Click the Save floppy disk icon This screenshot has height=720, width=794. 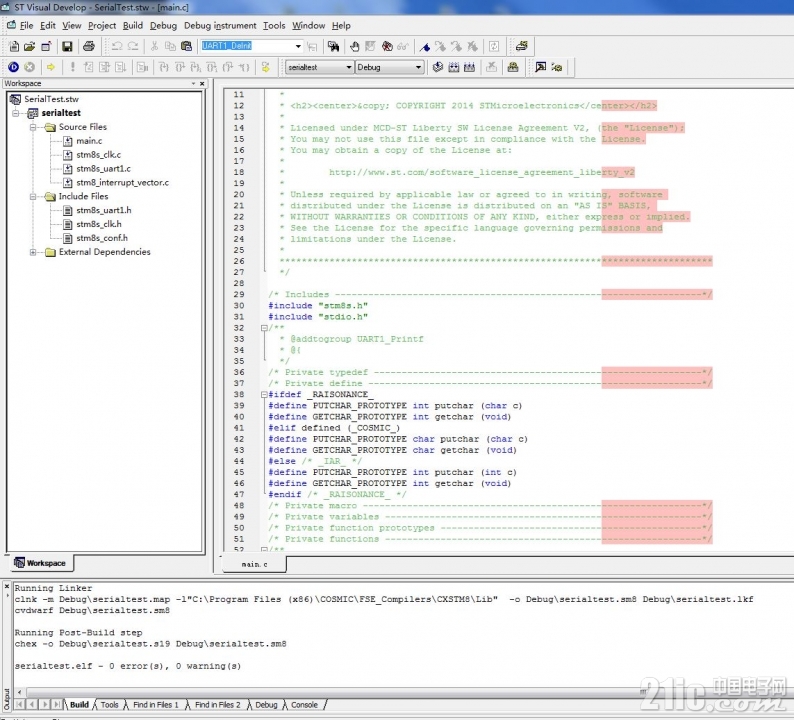[x=67, y=47]
